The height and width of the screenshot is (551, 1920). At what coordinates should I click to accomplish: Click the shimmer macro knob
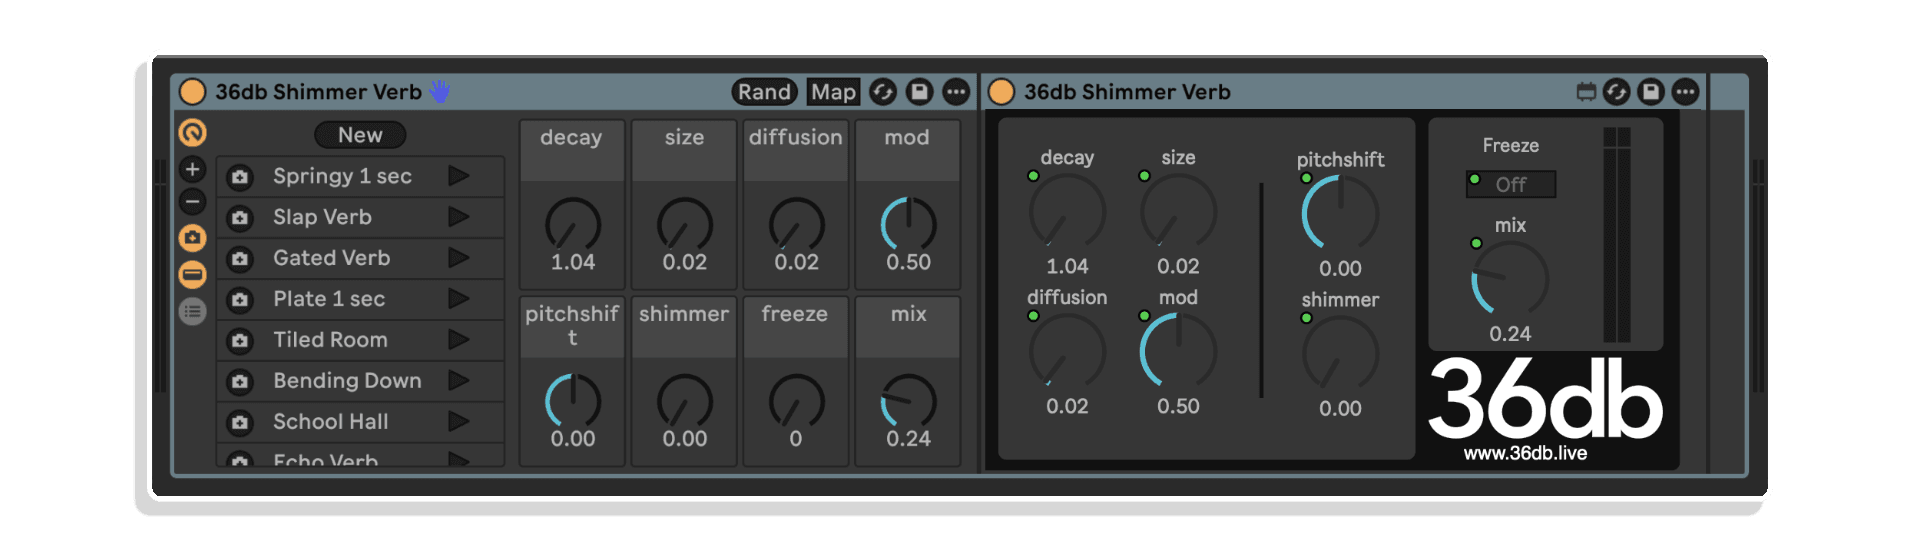click(685, 401)
